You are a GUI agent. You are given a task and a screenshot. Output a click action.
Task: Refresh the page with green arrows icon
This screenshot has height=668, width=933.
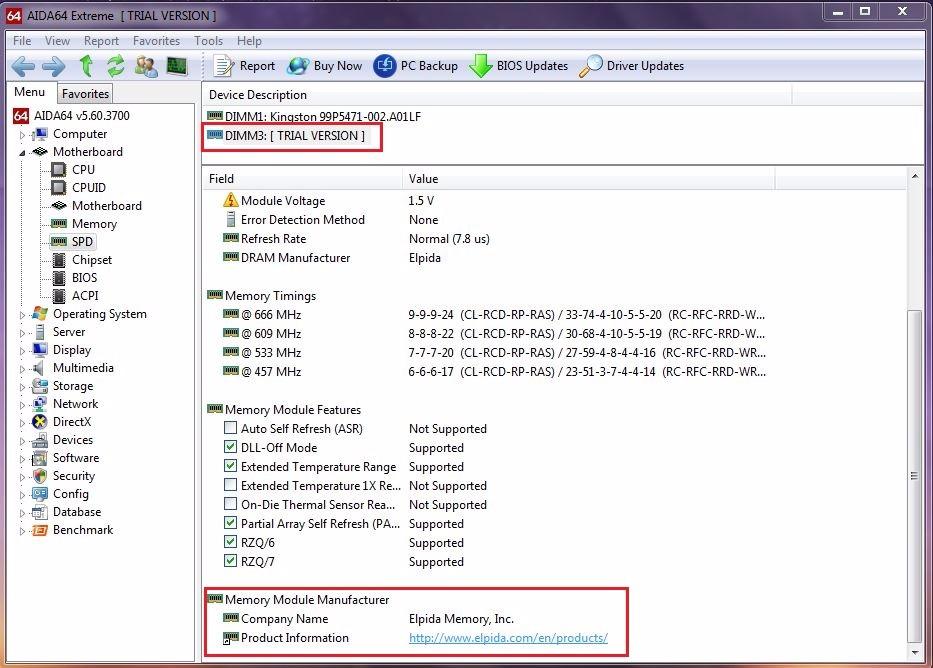click(x=116, y=66)
